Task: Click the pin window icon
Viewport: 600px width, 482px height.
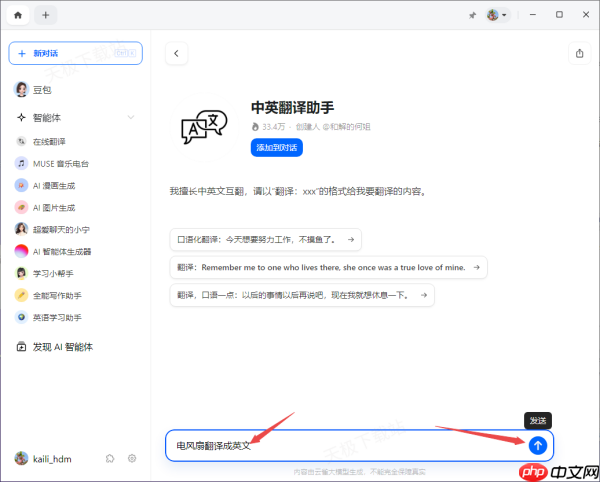Action: (x=473, y=15)
